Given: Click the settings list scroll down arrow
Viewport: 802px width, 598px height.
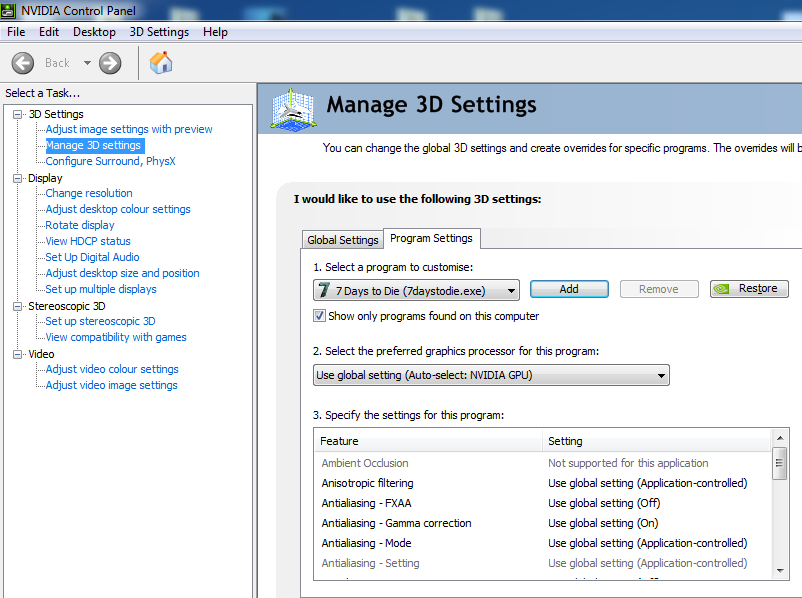Looking at the screenshot, I should tap(780, 570).
